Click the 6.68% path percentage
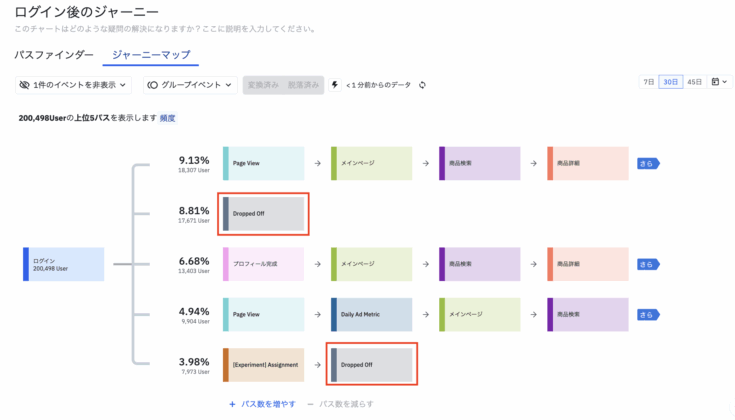This screenshot has width=735, height=420. 194,261
